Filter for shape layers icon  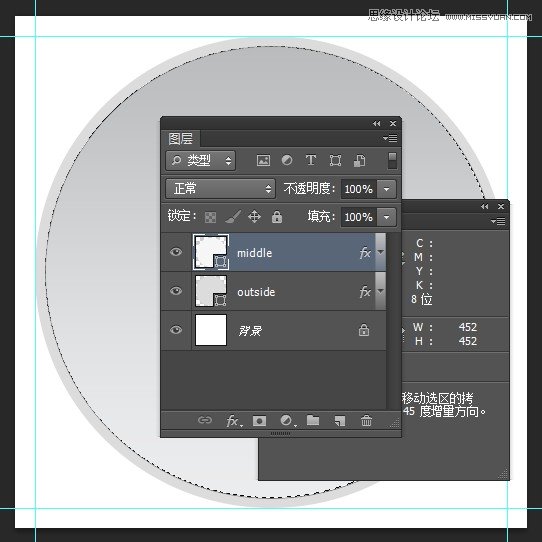(335, 160)
